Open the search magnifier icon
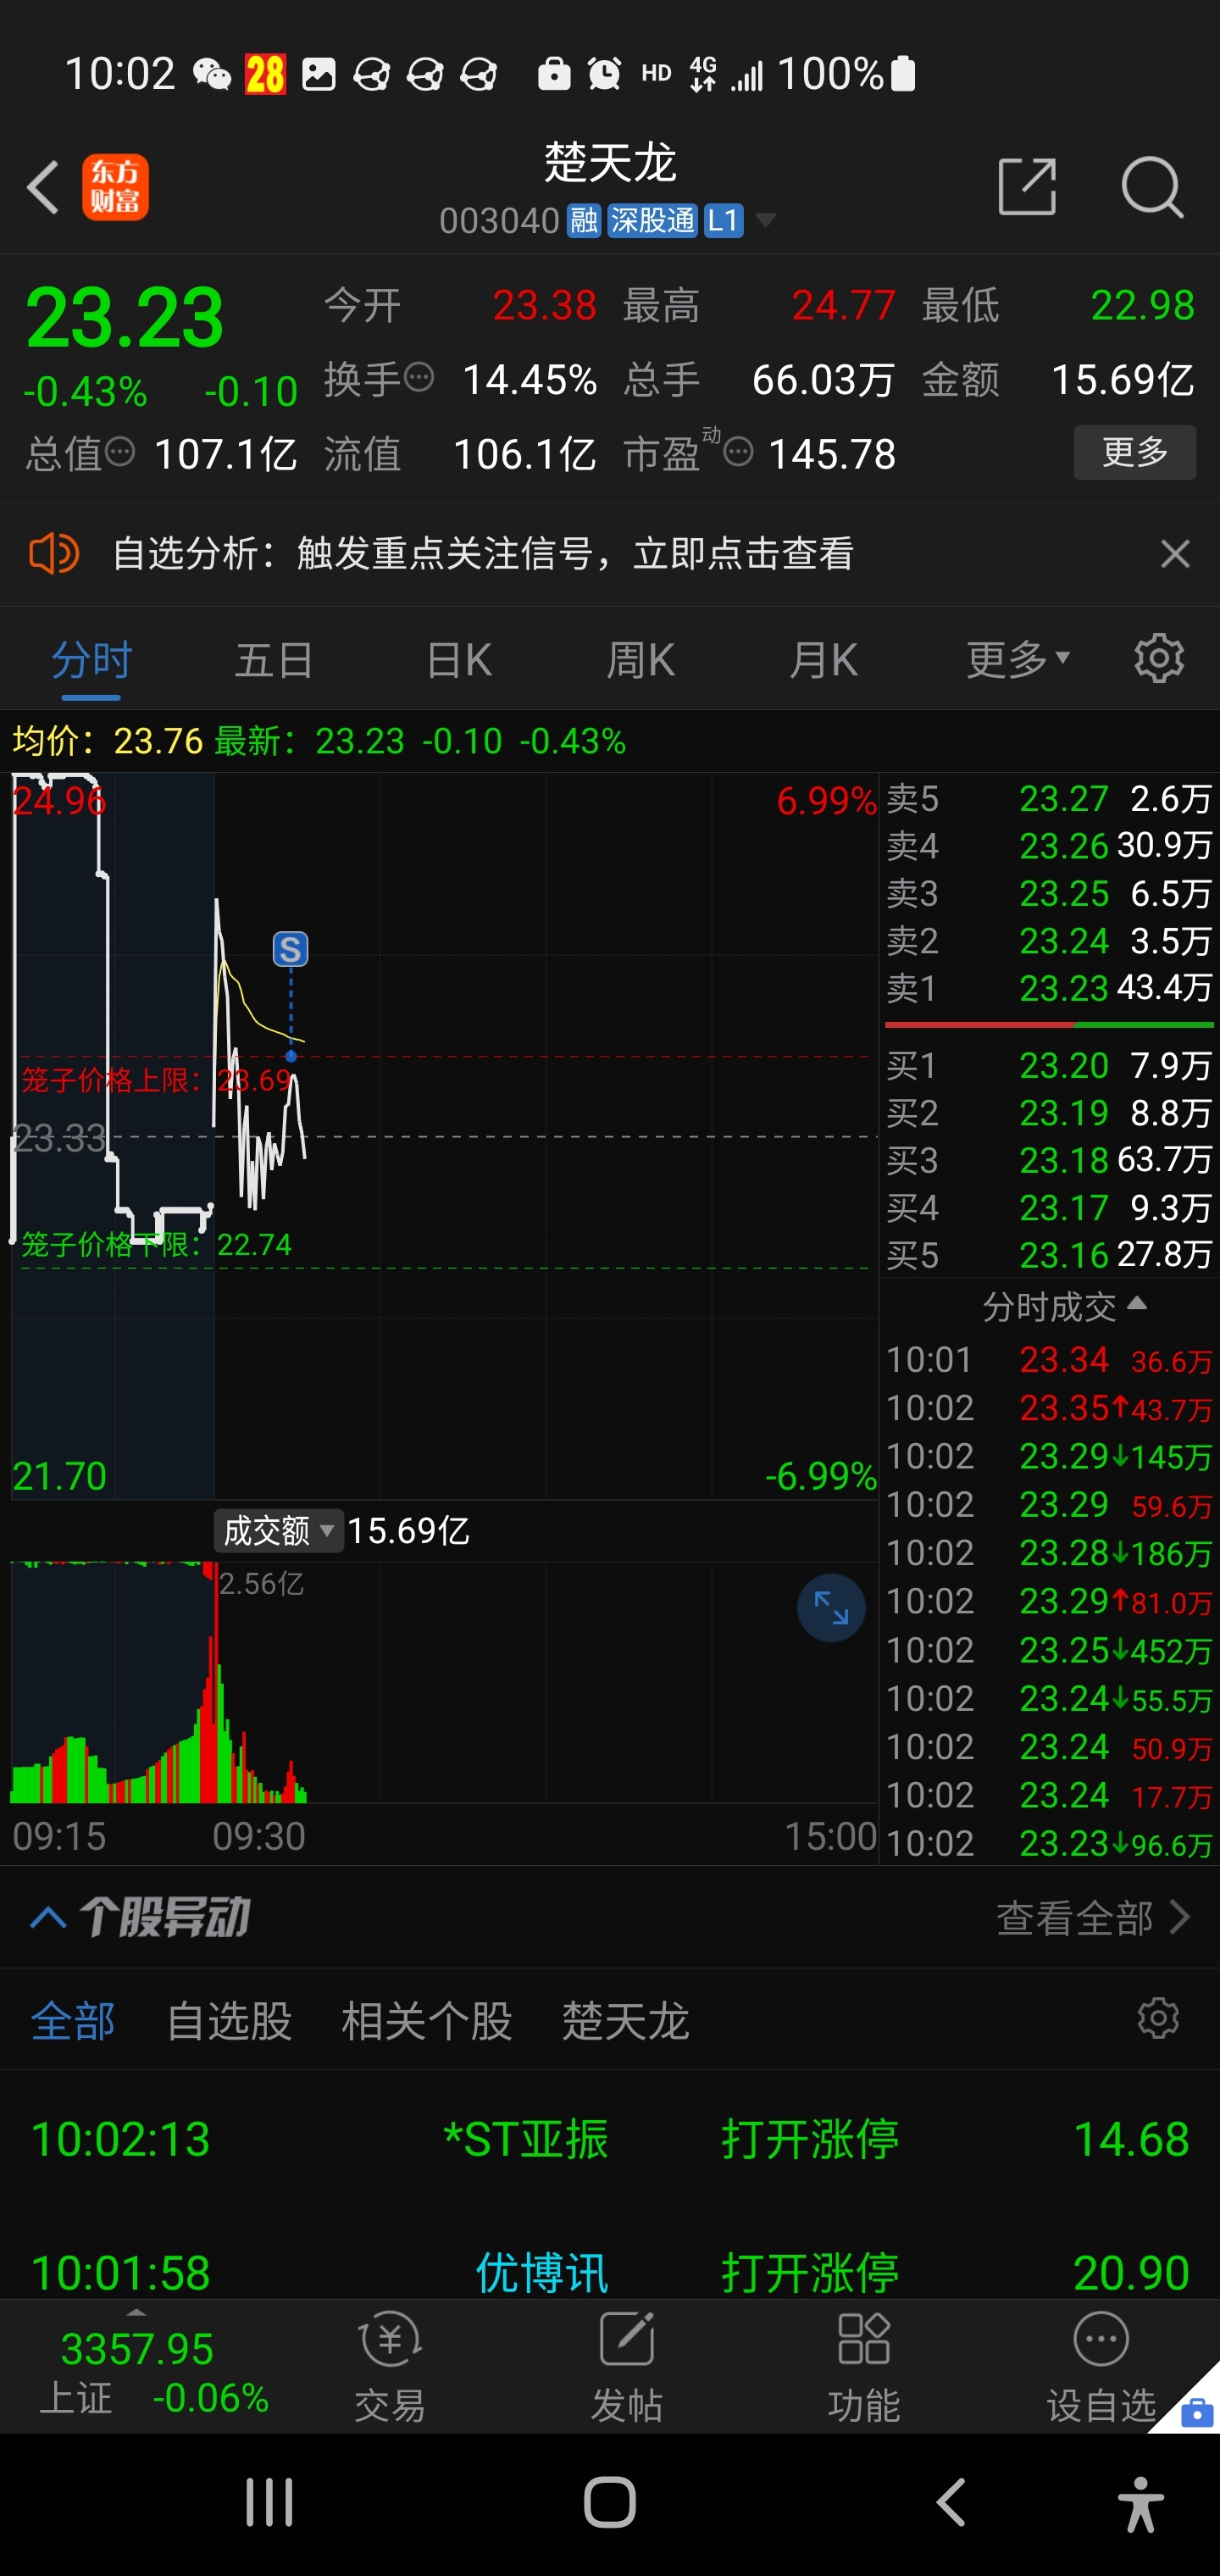The width and height of the screenshot is (1220, 2576). (1152, 187)
